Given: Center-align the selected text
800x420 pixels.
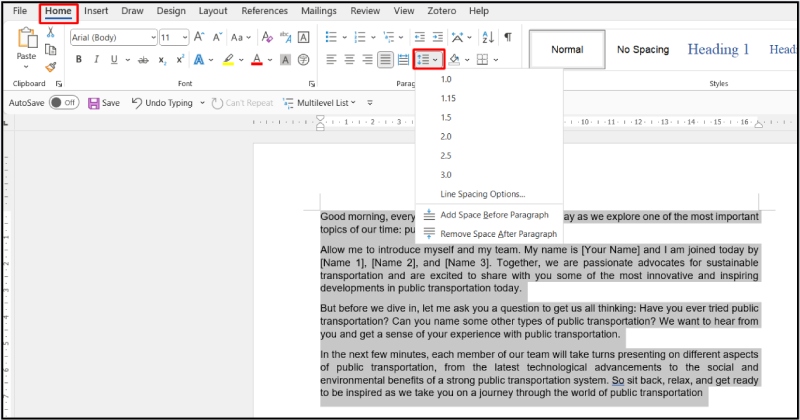Looking at the screenshot, I should pos(350,60).
